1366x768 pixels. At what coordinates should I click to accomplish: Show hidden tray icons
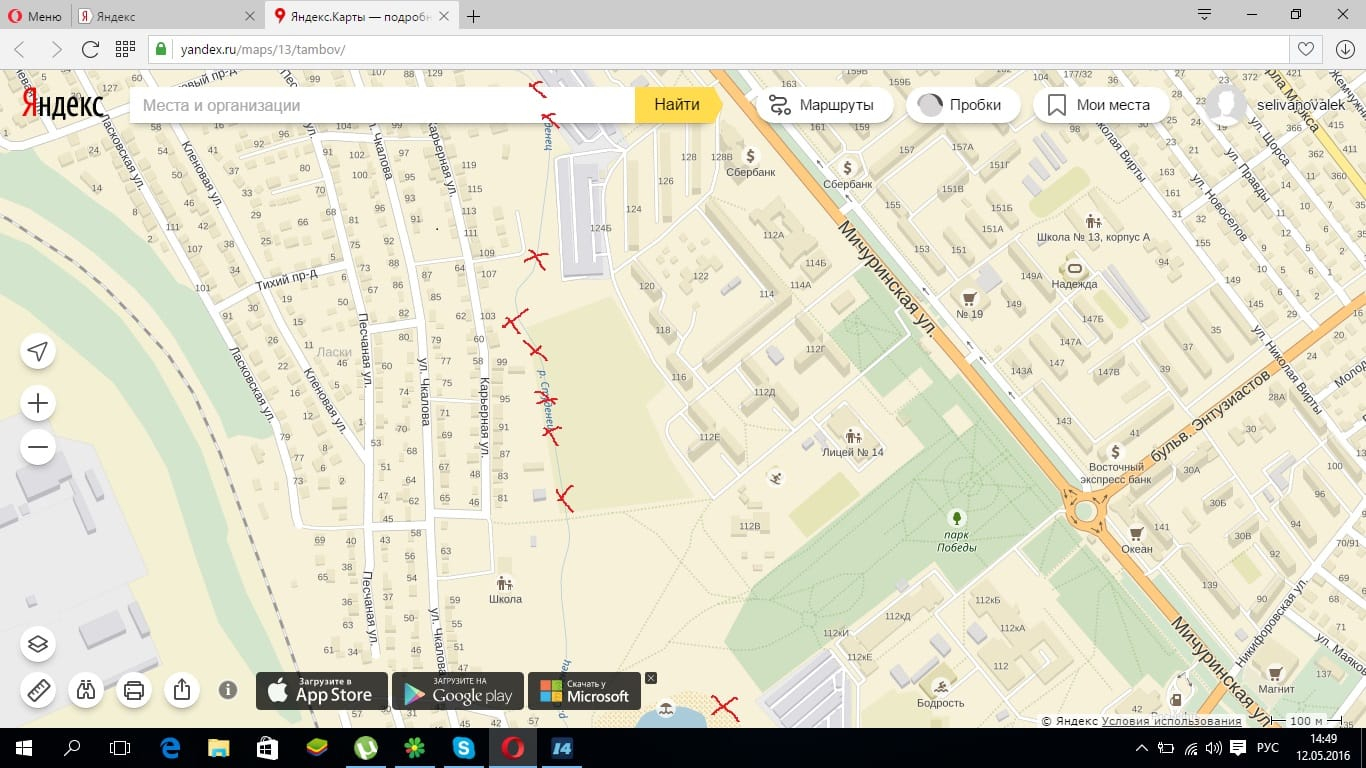1141,747
